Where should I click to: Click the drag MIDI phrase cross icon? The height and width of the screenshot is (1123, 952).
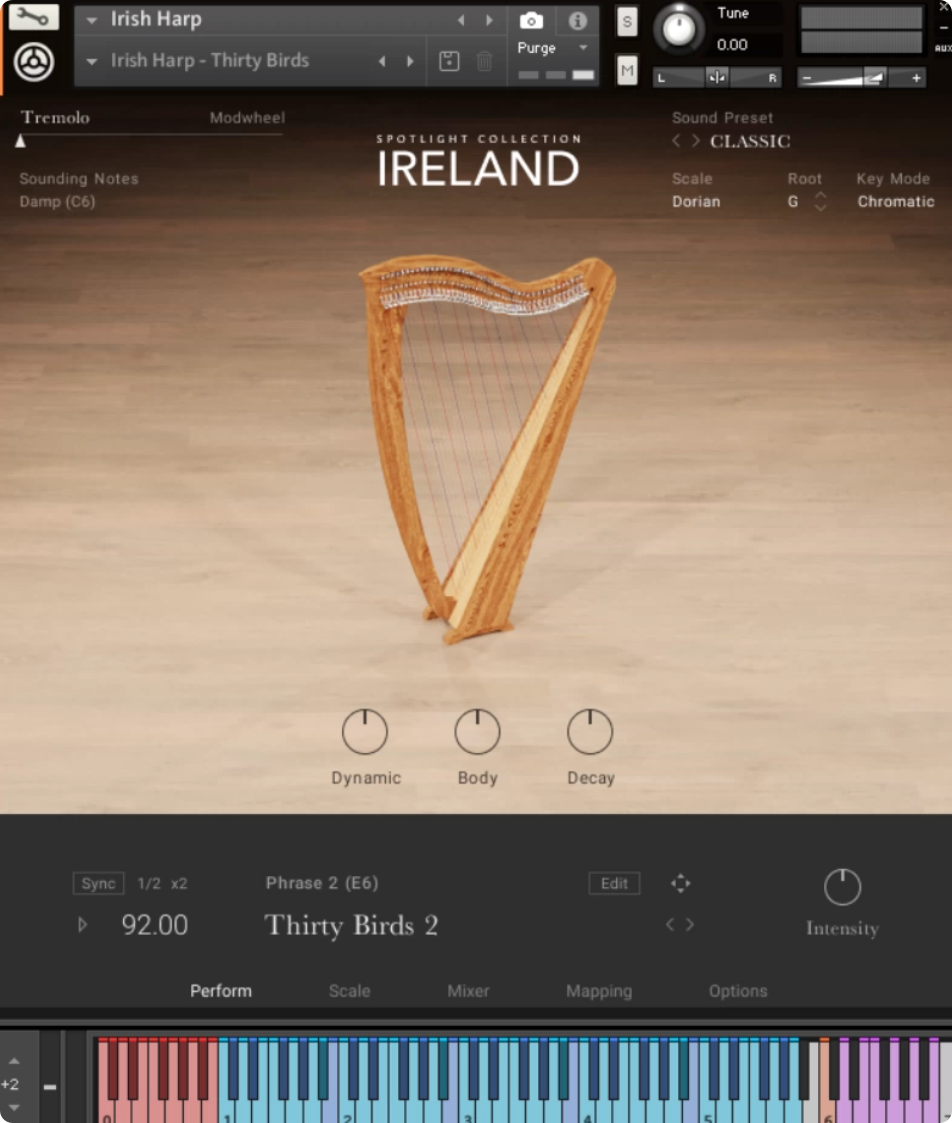pyautogui.click(x=681, y=883)
